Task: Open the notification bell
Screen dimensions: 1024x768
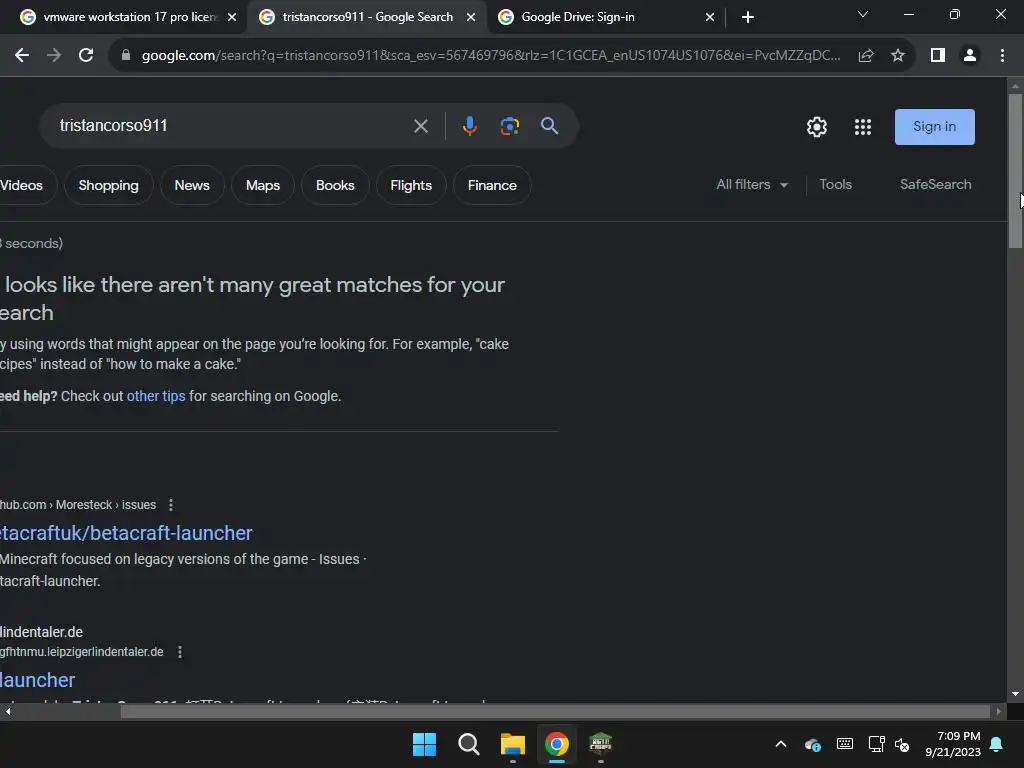Action: point(997,744)
